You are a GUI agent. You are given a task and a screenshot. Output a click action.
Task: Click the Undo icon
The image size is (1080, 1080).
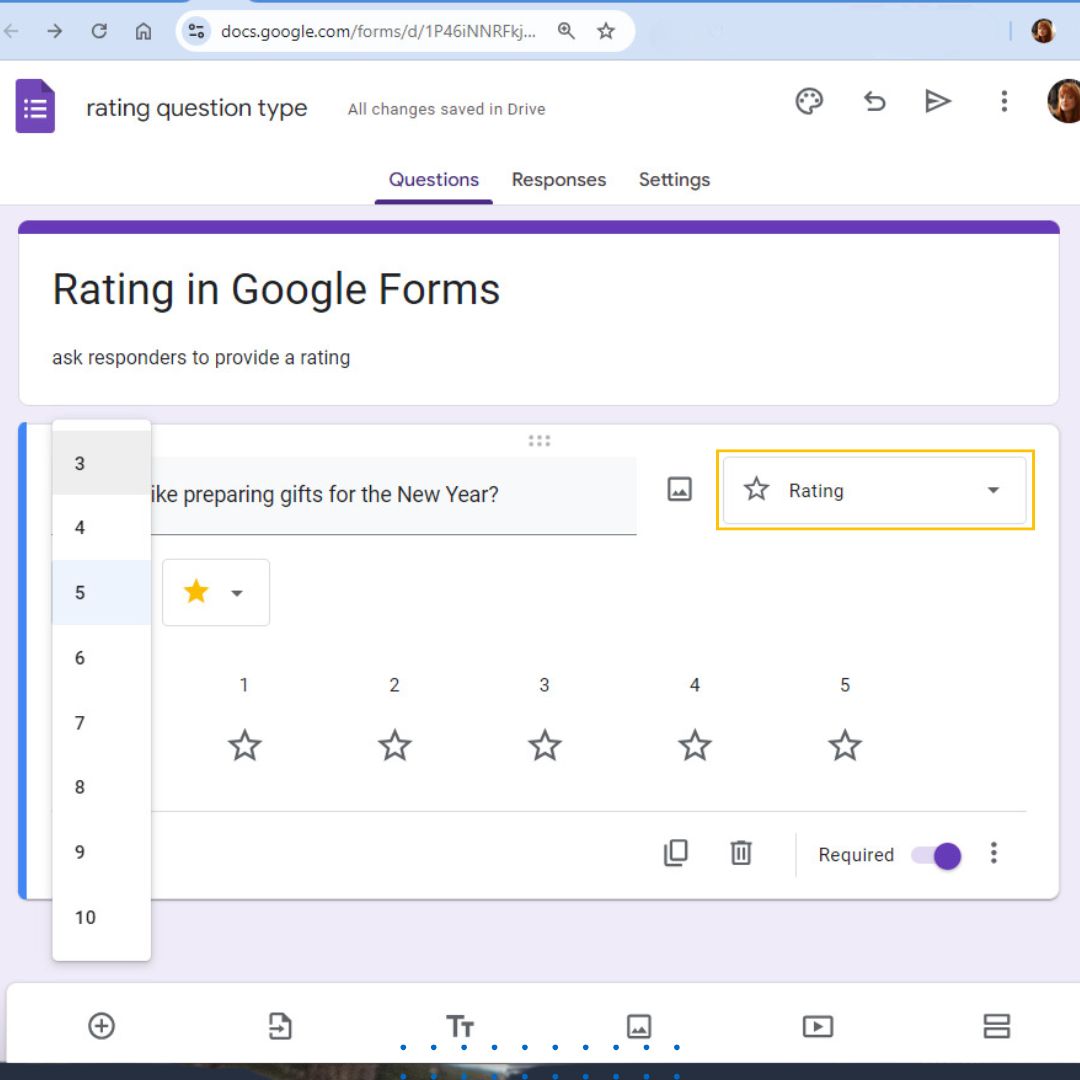[874, 101]
